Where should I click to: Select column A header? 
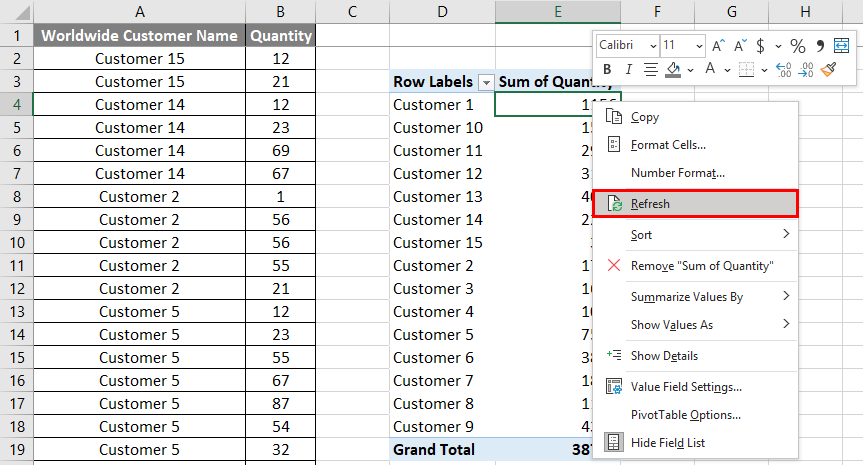(x=140, y=12)
